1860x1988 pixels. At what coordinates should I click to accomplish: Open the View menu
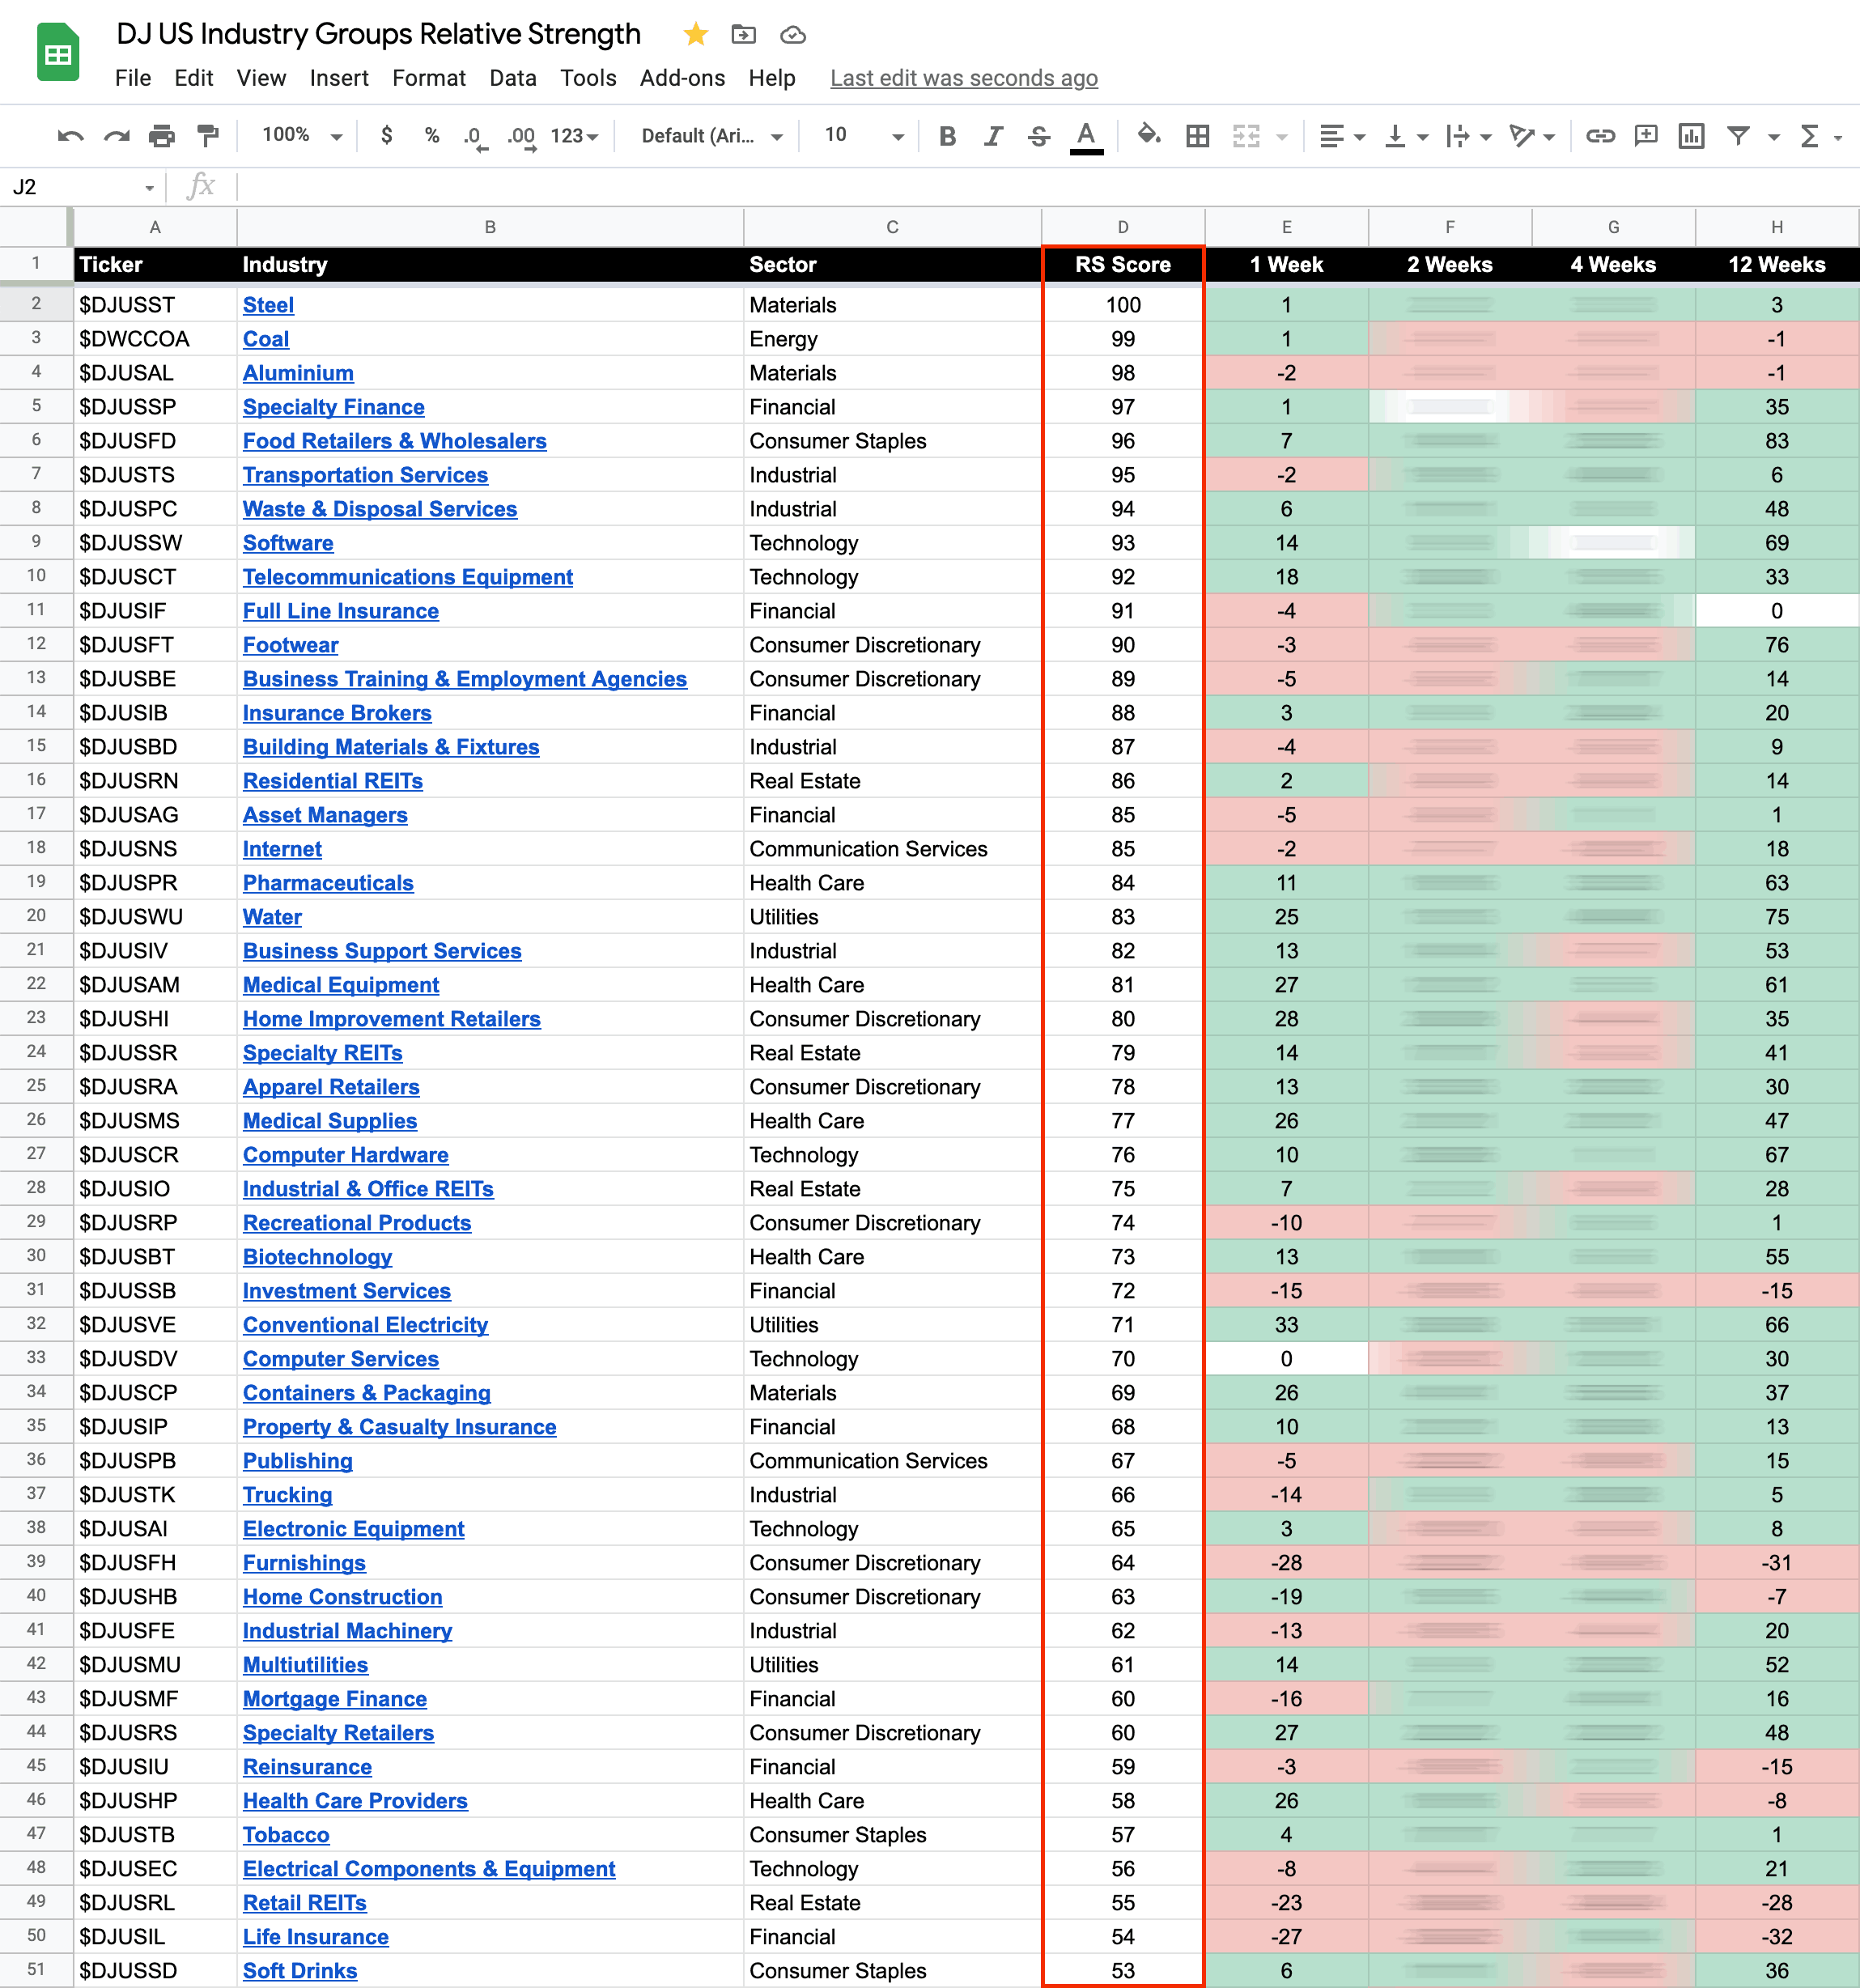261,78
